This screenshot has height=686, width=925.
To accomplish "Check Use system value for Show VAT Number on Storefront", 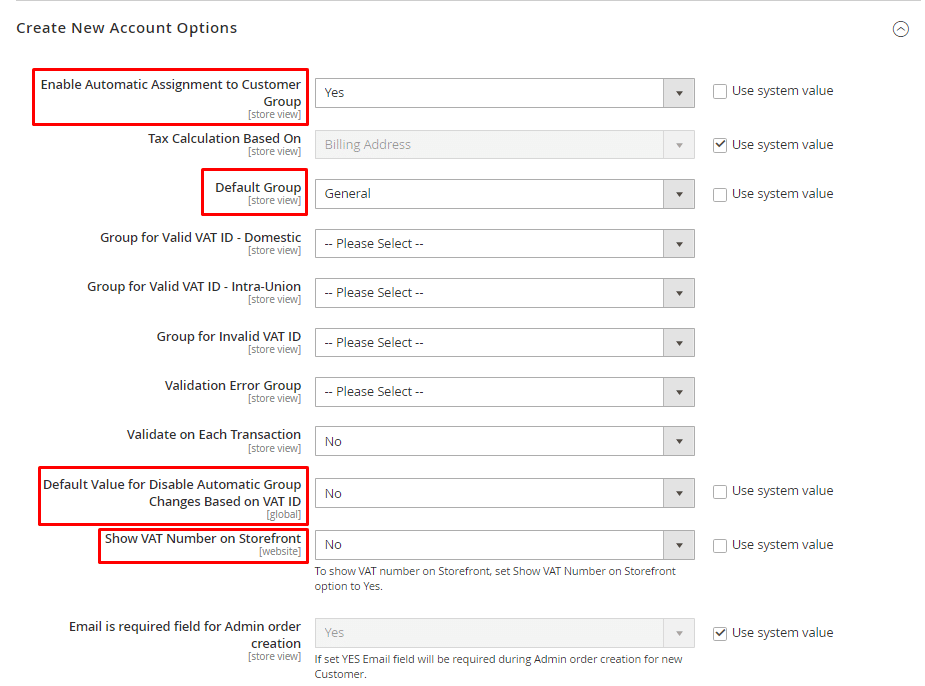I will pos(719,544).
